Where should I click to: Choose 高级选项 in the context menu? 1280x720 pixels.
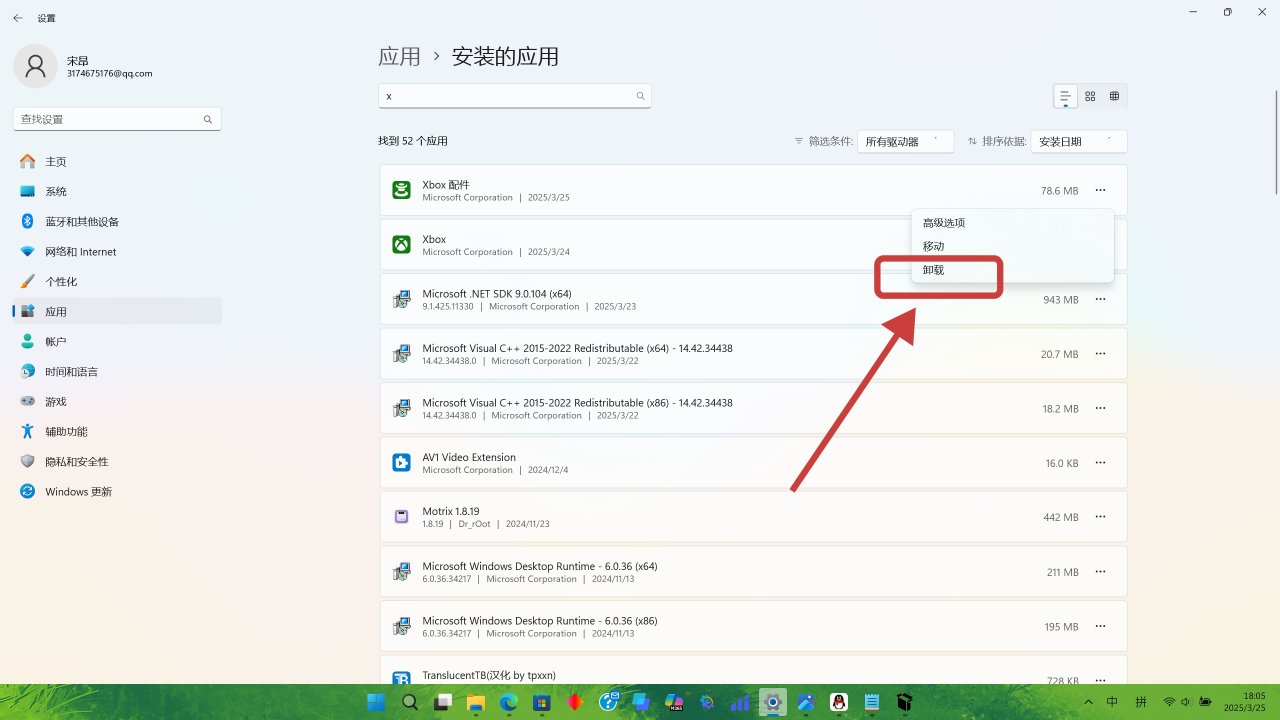944,223
